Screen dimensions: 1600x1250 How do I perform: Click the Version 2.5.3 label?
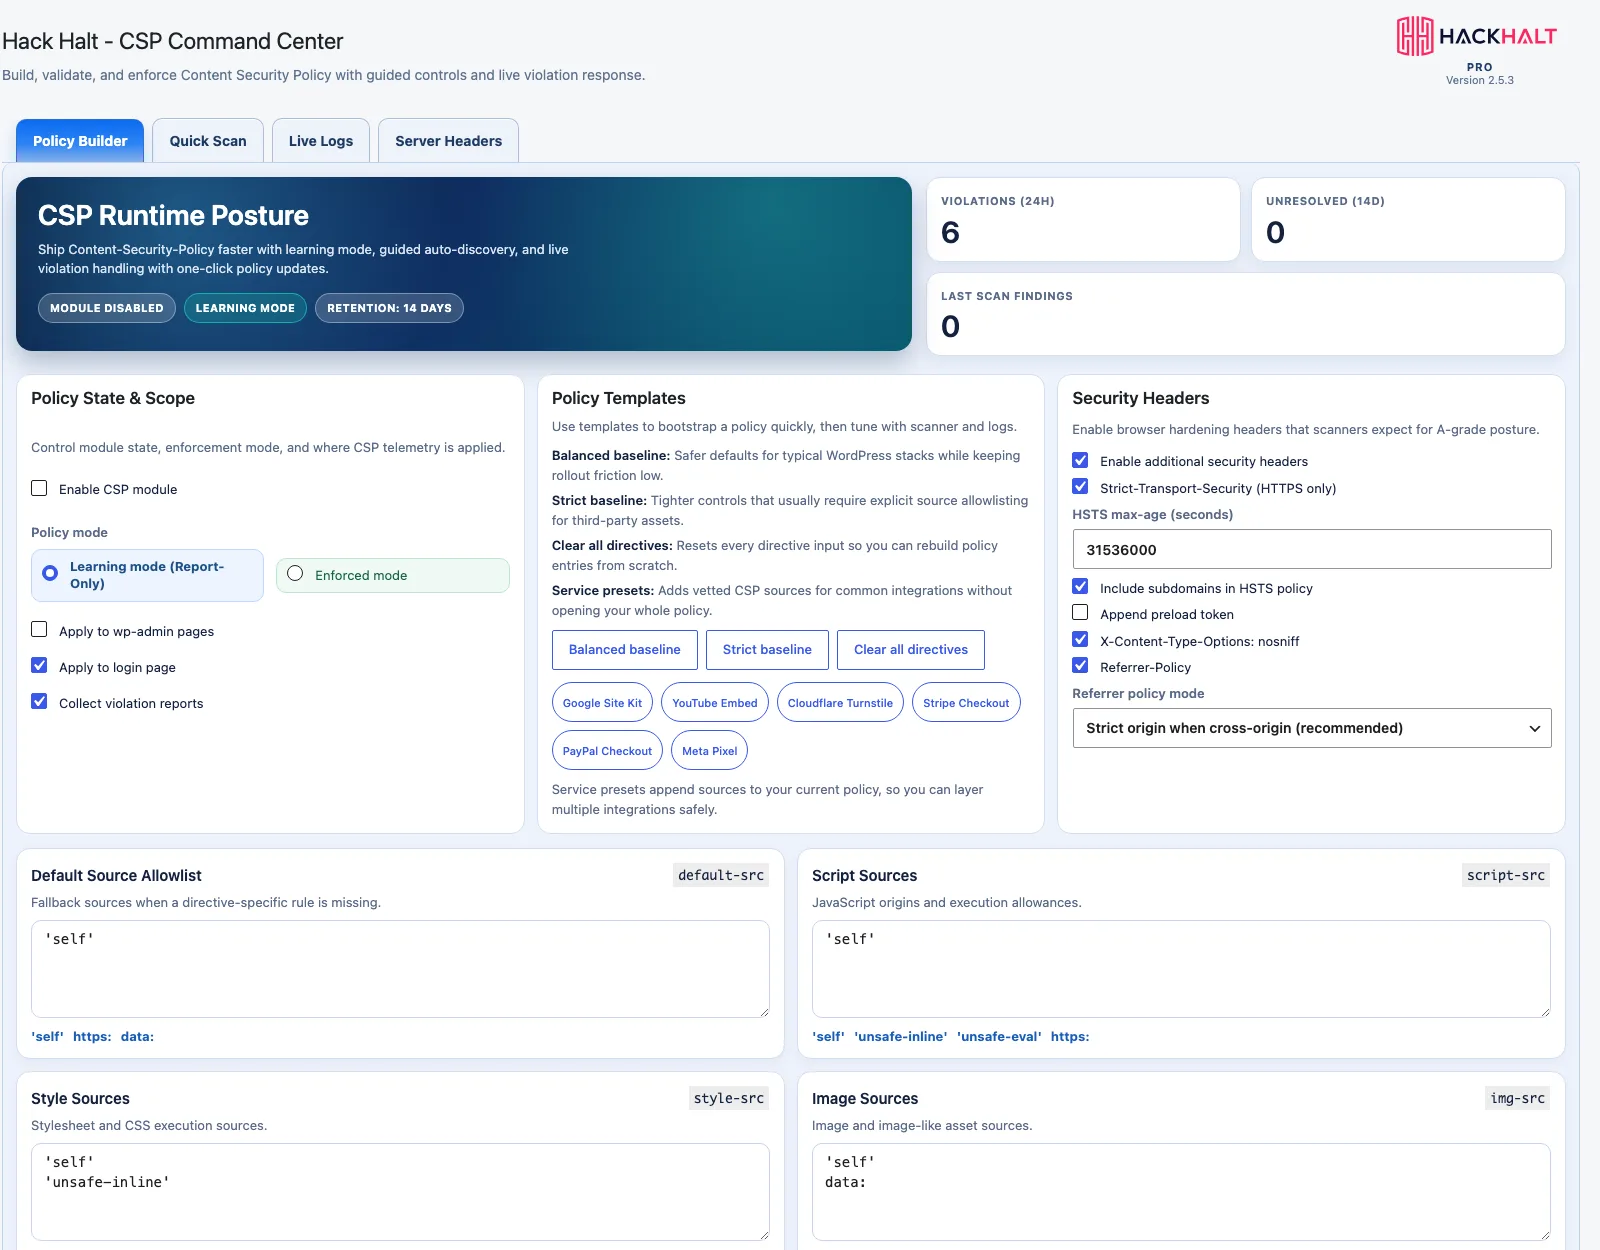[x=1480, y=80]
